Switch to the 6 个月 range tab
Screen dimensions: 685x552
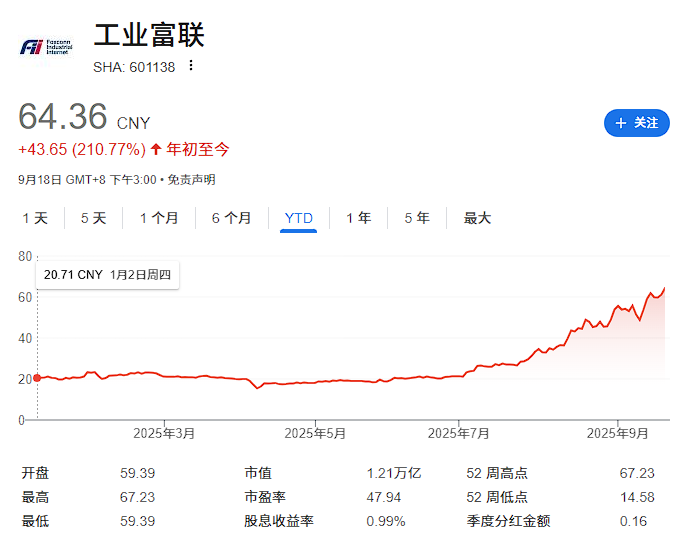pyautogui.click(x=231, y=218)
